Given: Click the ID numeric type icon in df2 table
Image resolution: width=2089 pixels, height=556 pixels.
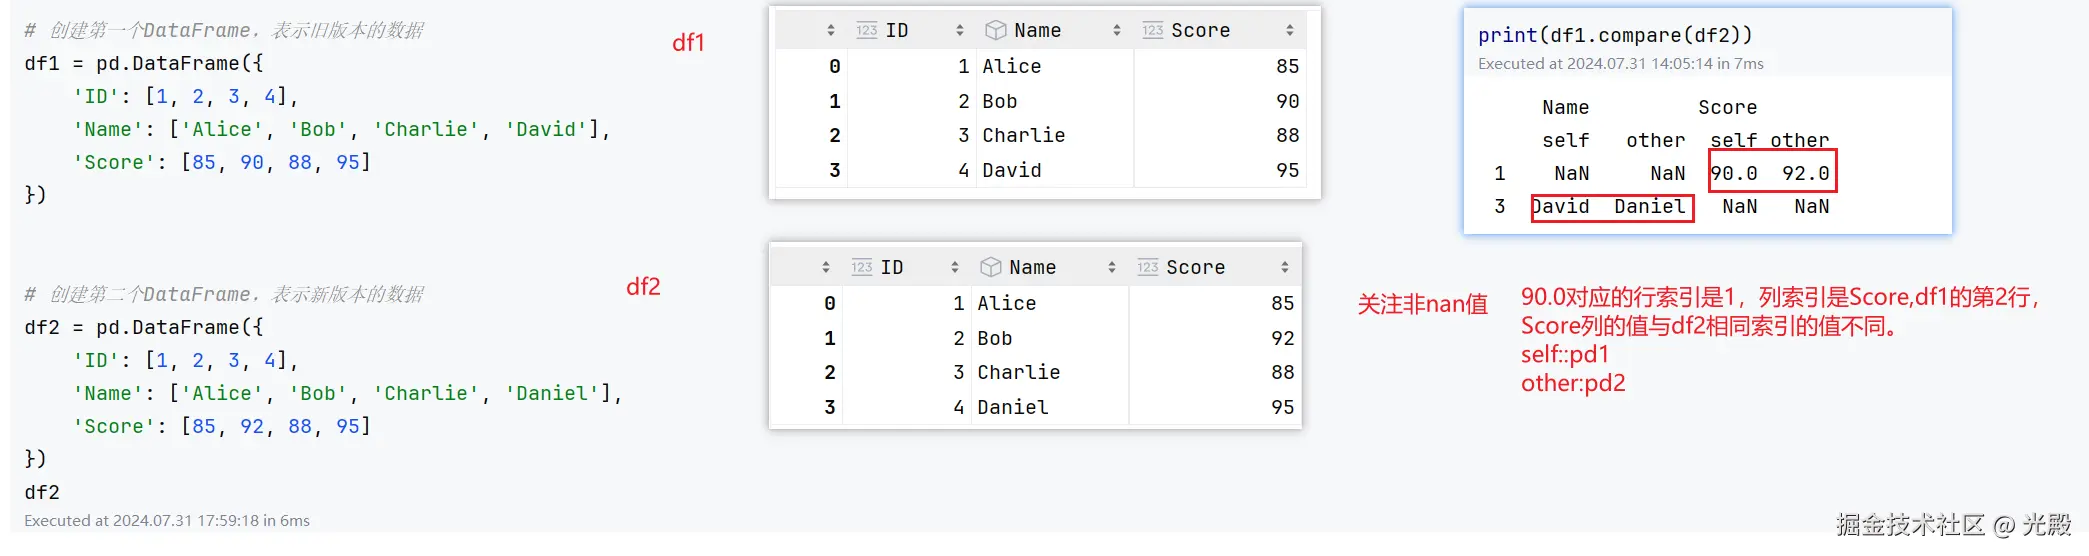Looking at the screenshot, I should [862, 268].
